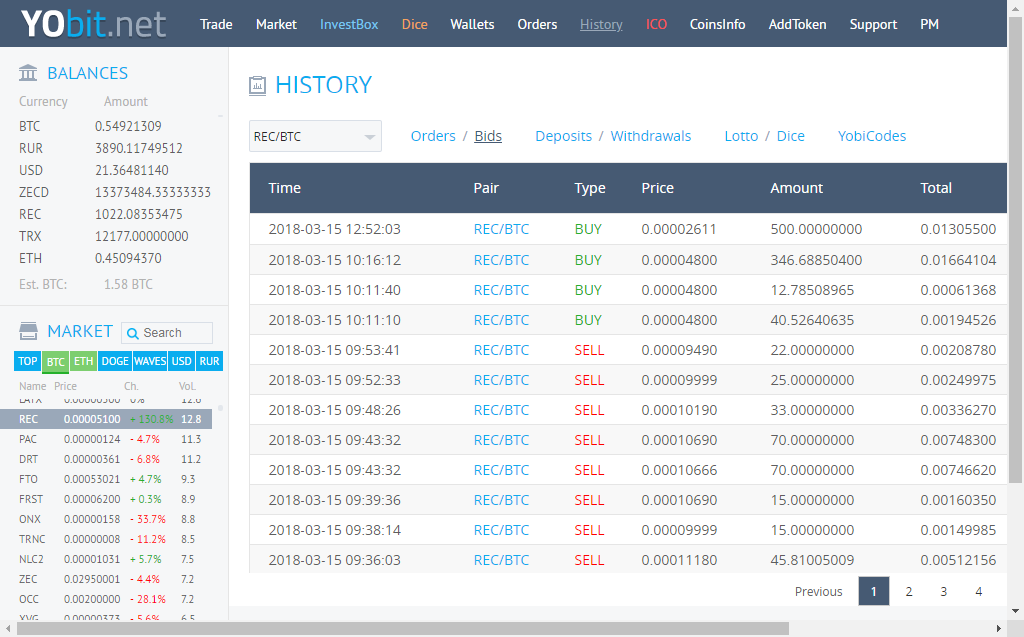This screenshot has height=637, width=1024.
Task: Select the DRT market row
Action: [106, 459]
